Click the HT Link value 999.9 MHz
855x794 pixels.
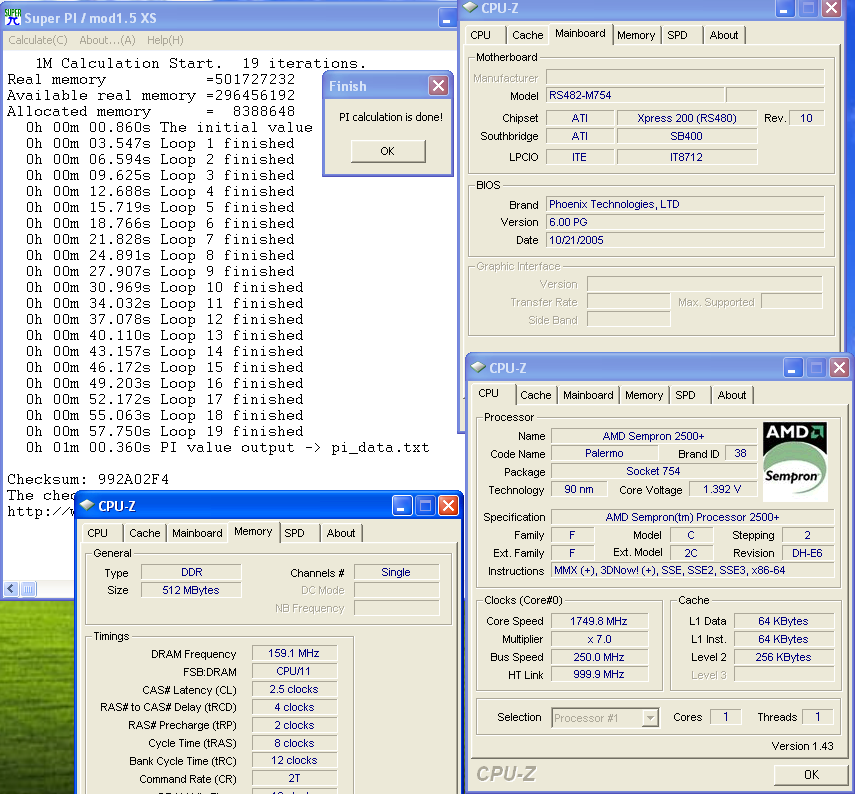pos(599,675)
